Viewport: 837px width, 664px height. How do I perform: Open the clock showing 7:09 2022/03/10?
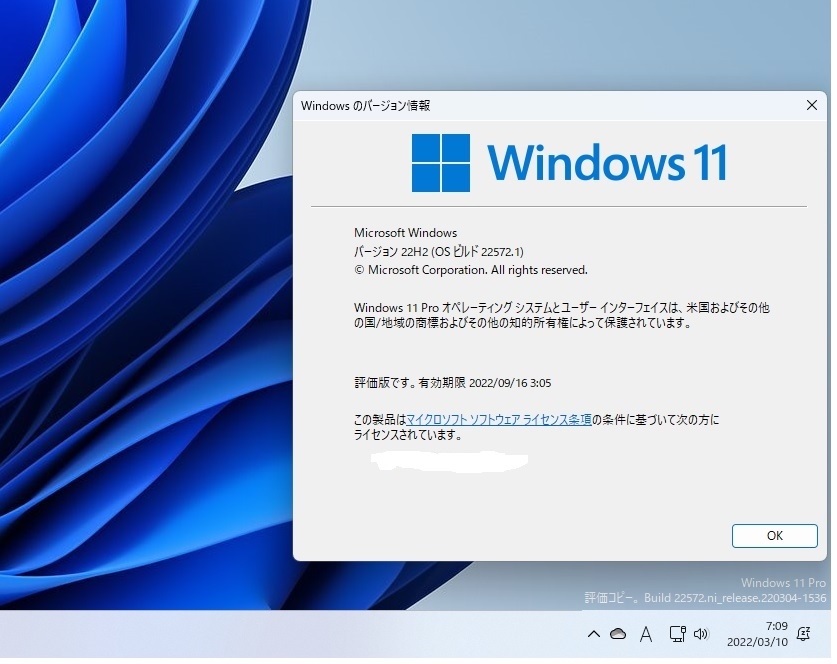pyautogui.click(x=757, y=634)
